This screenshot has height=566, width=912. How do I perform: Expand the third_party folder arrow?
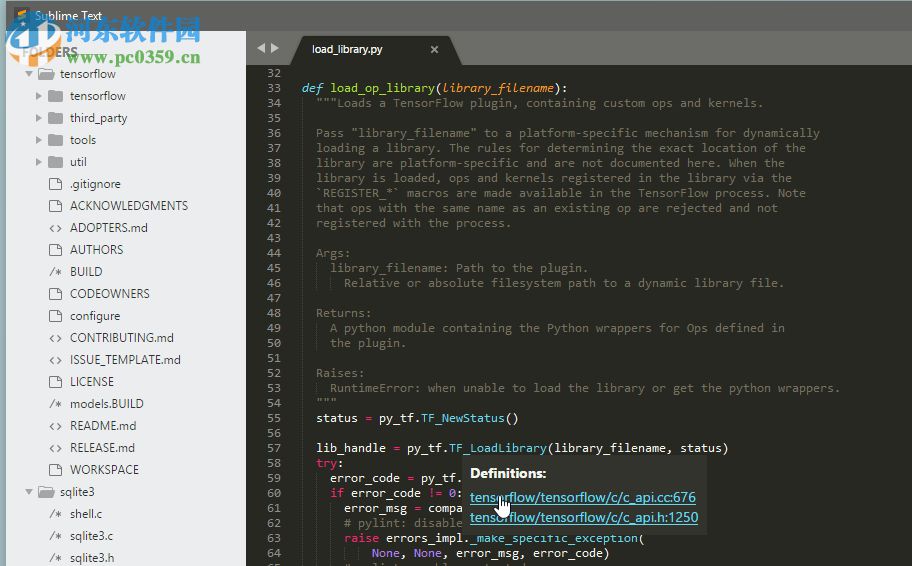tap(38, 118)
